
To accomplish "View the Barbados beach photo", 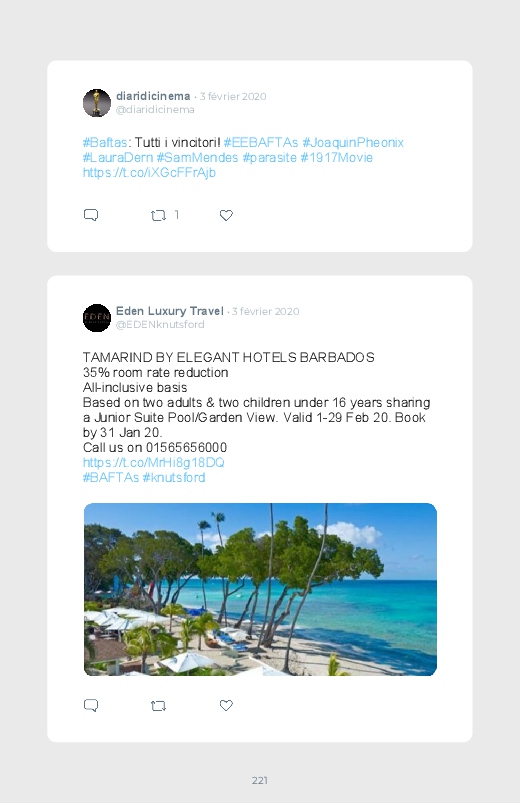I will (x=260, y=589).
